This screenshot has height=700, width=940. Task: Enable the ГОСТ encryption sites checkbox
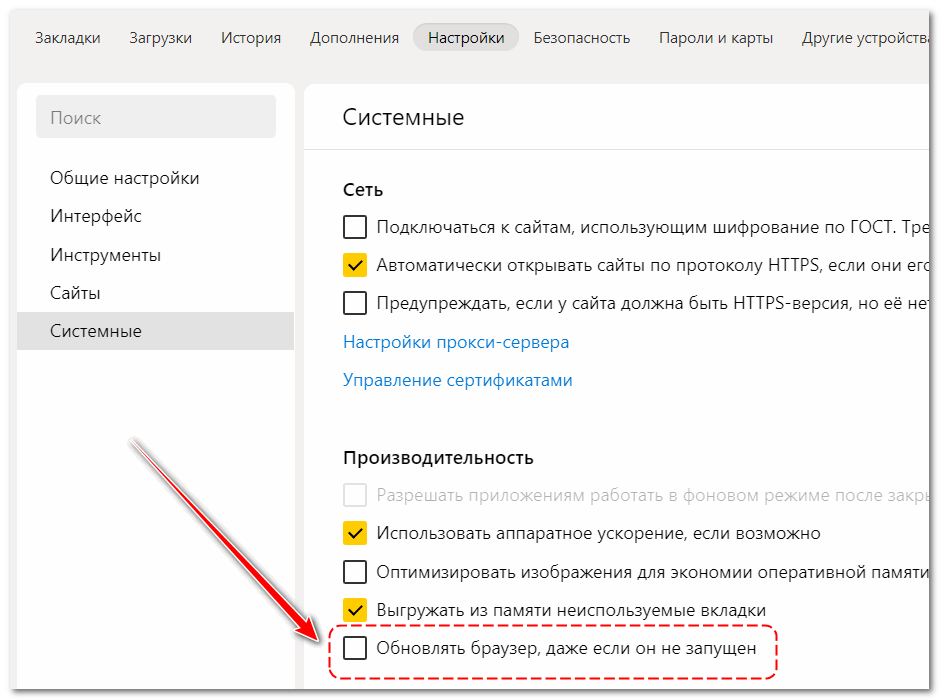[355, 227]
